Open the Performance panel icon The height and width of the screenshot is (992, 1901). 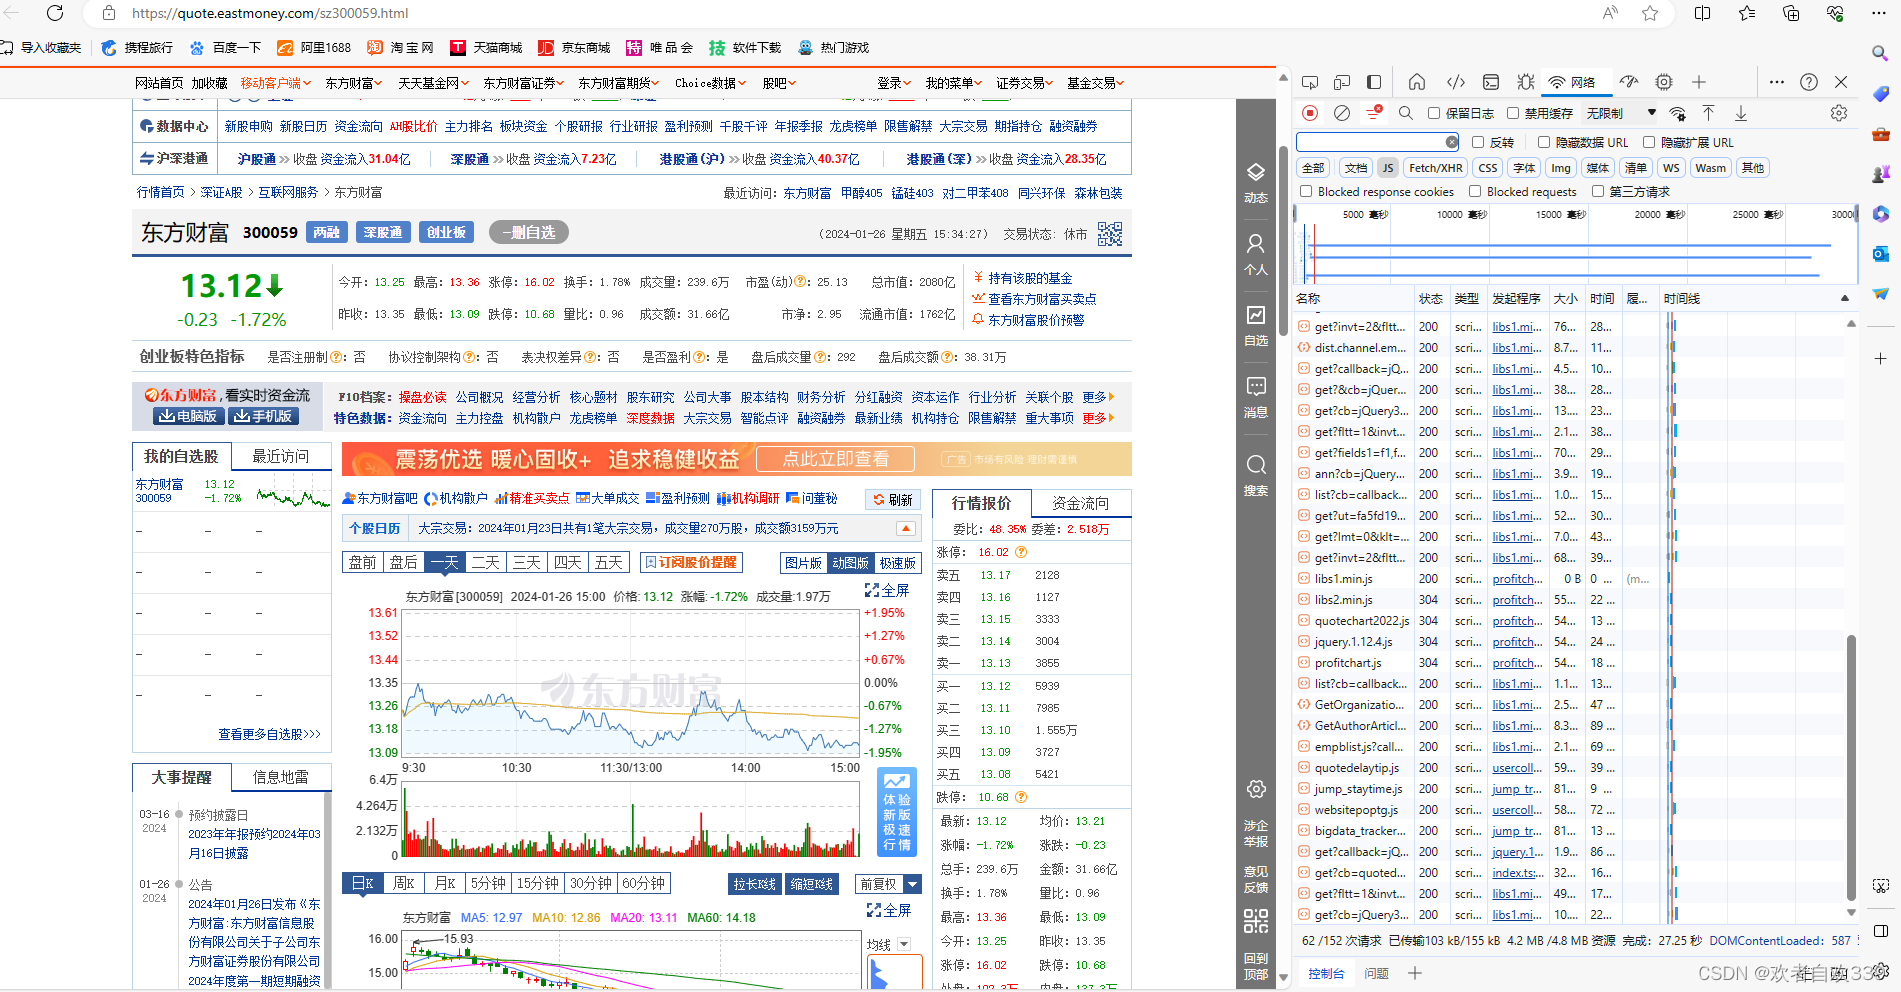[x=1629, y=82]
